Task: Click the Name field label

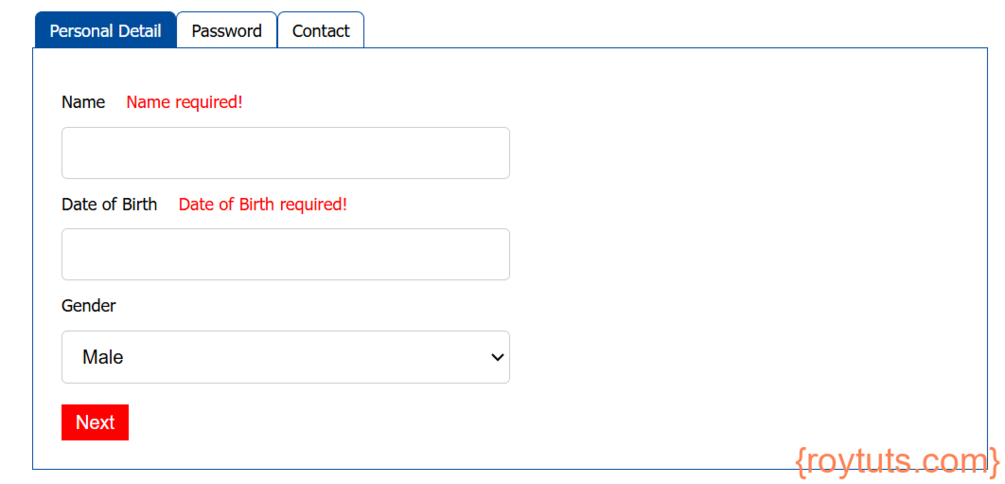Action: pos(83,103)
